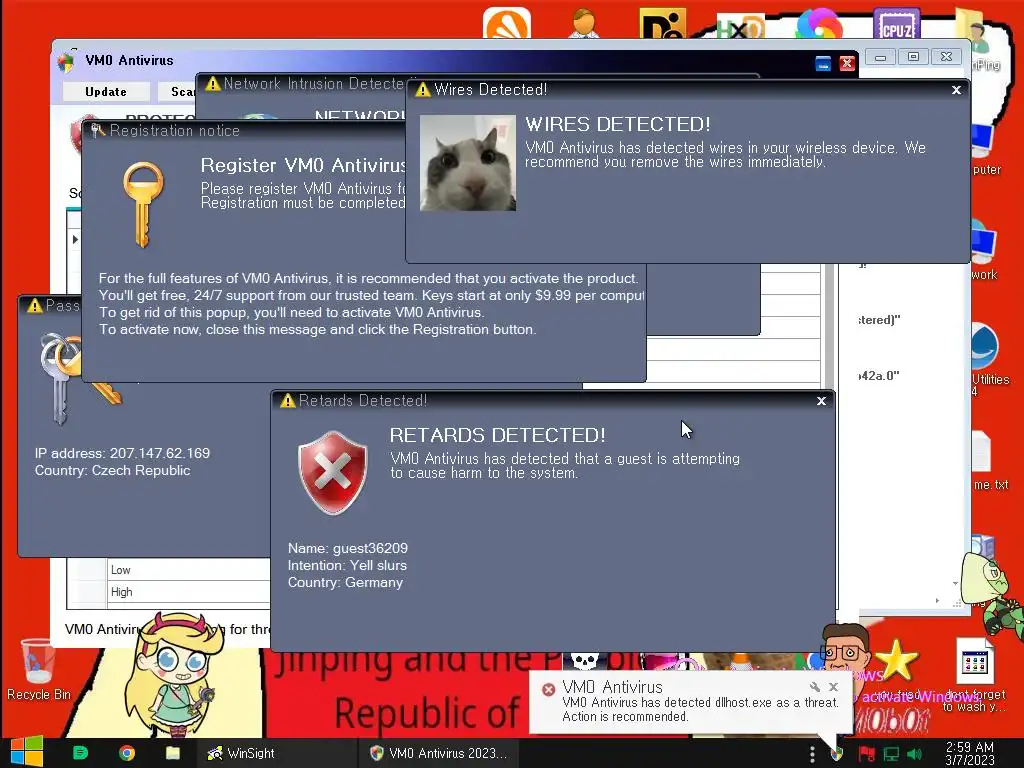Expand the row arrow in threat list
This screenshot has width=1024, height=768.
(75, 239)
